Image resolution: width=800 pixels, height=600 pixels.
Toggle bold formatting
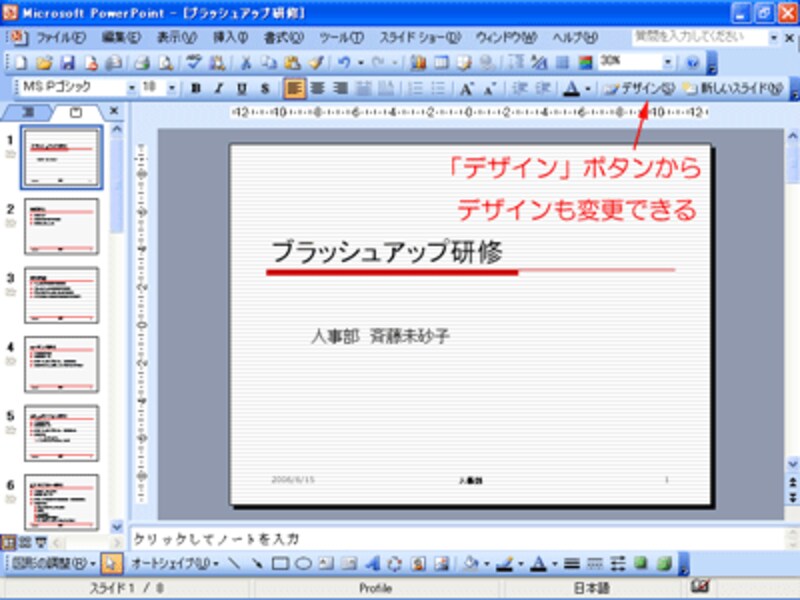(195, 89)
